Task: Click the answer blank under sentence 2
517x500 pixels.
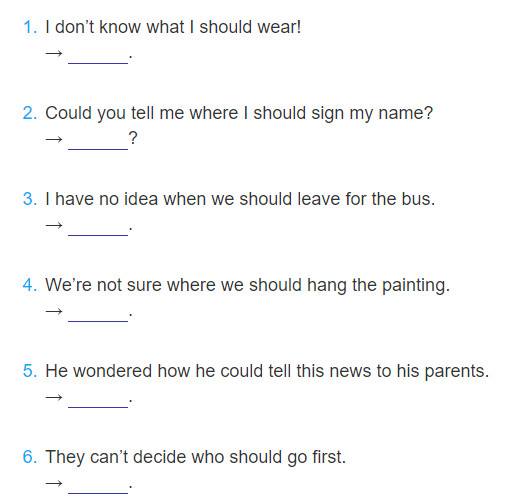Action: click(98, 144)
